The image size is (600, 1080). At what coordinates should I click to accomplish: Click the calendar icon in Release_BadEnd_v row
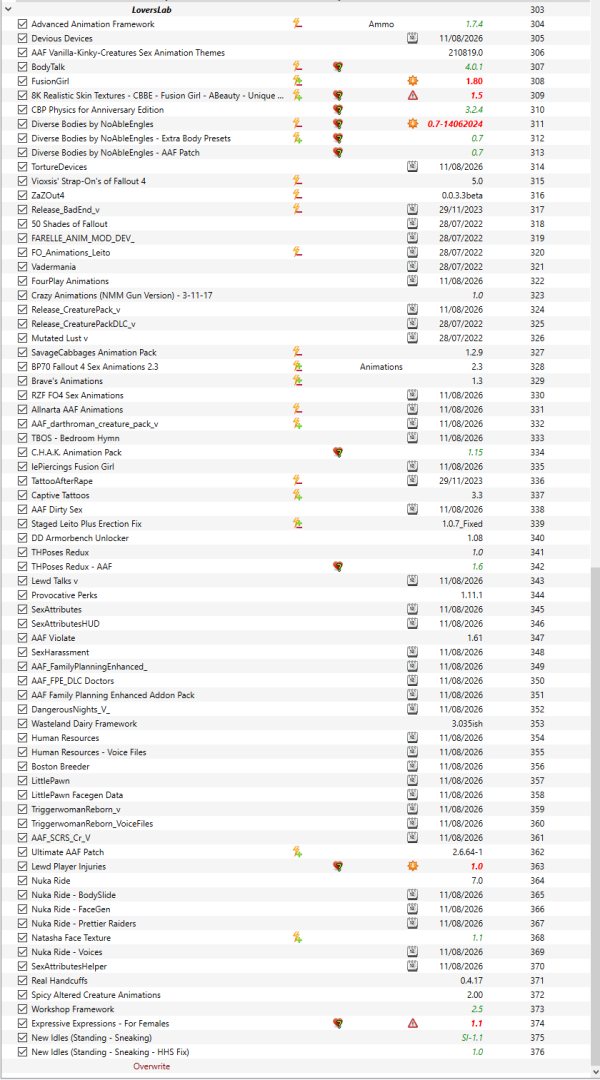412,209
